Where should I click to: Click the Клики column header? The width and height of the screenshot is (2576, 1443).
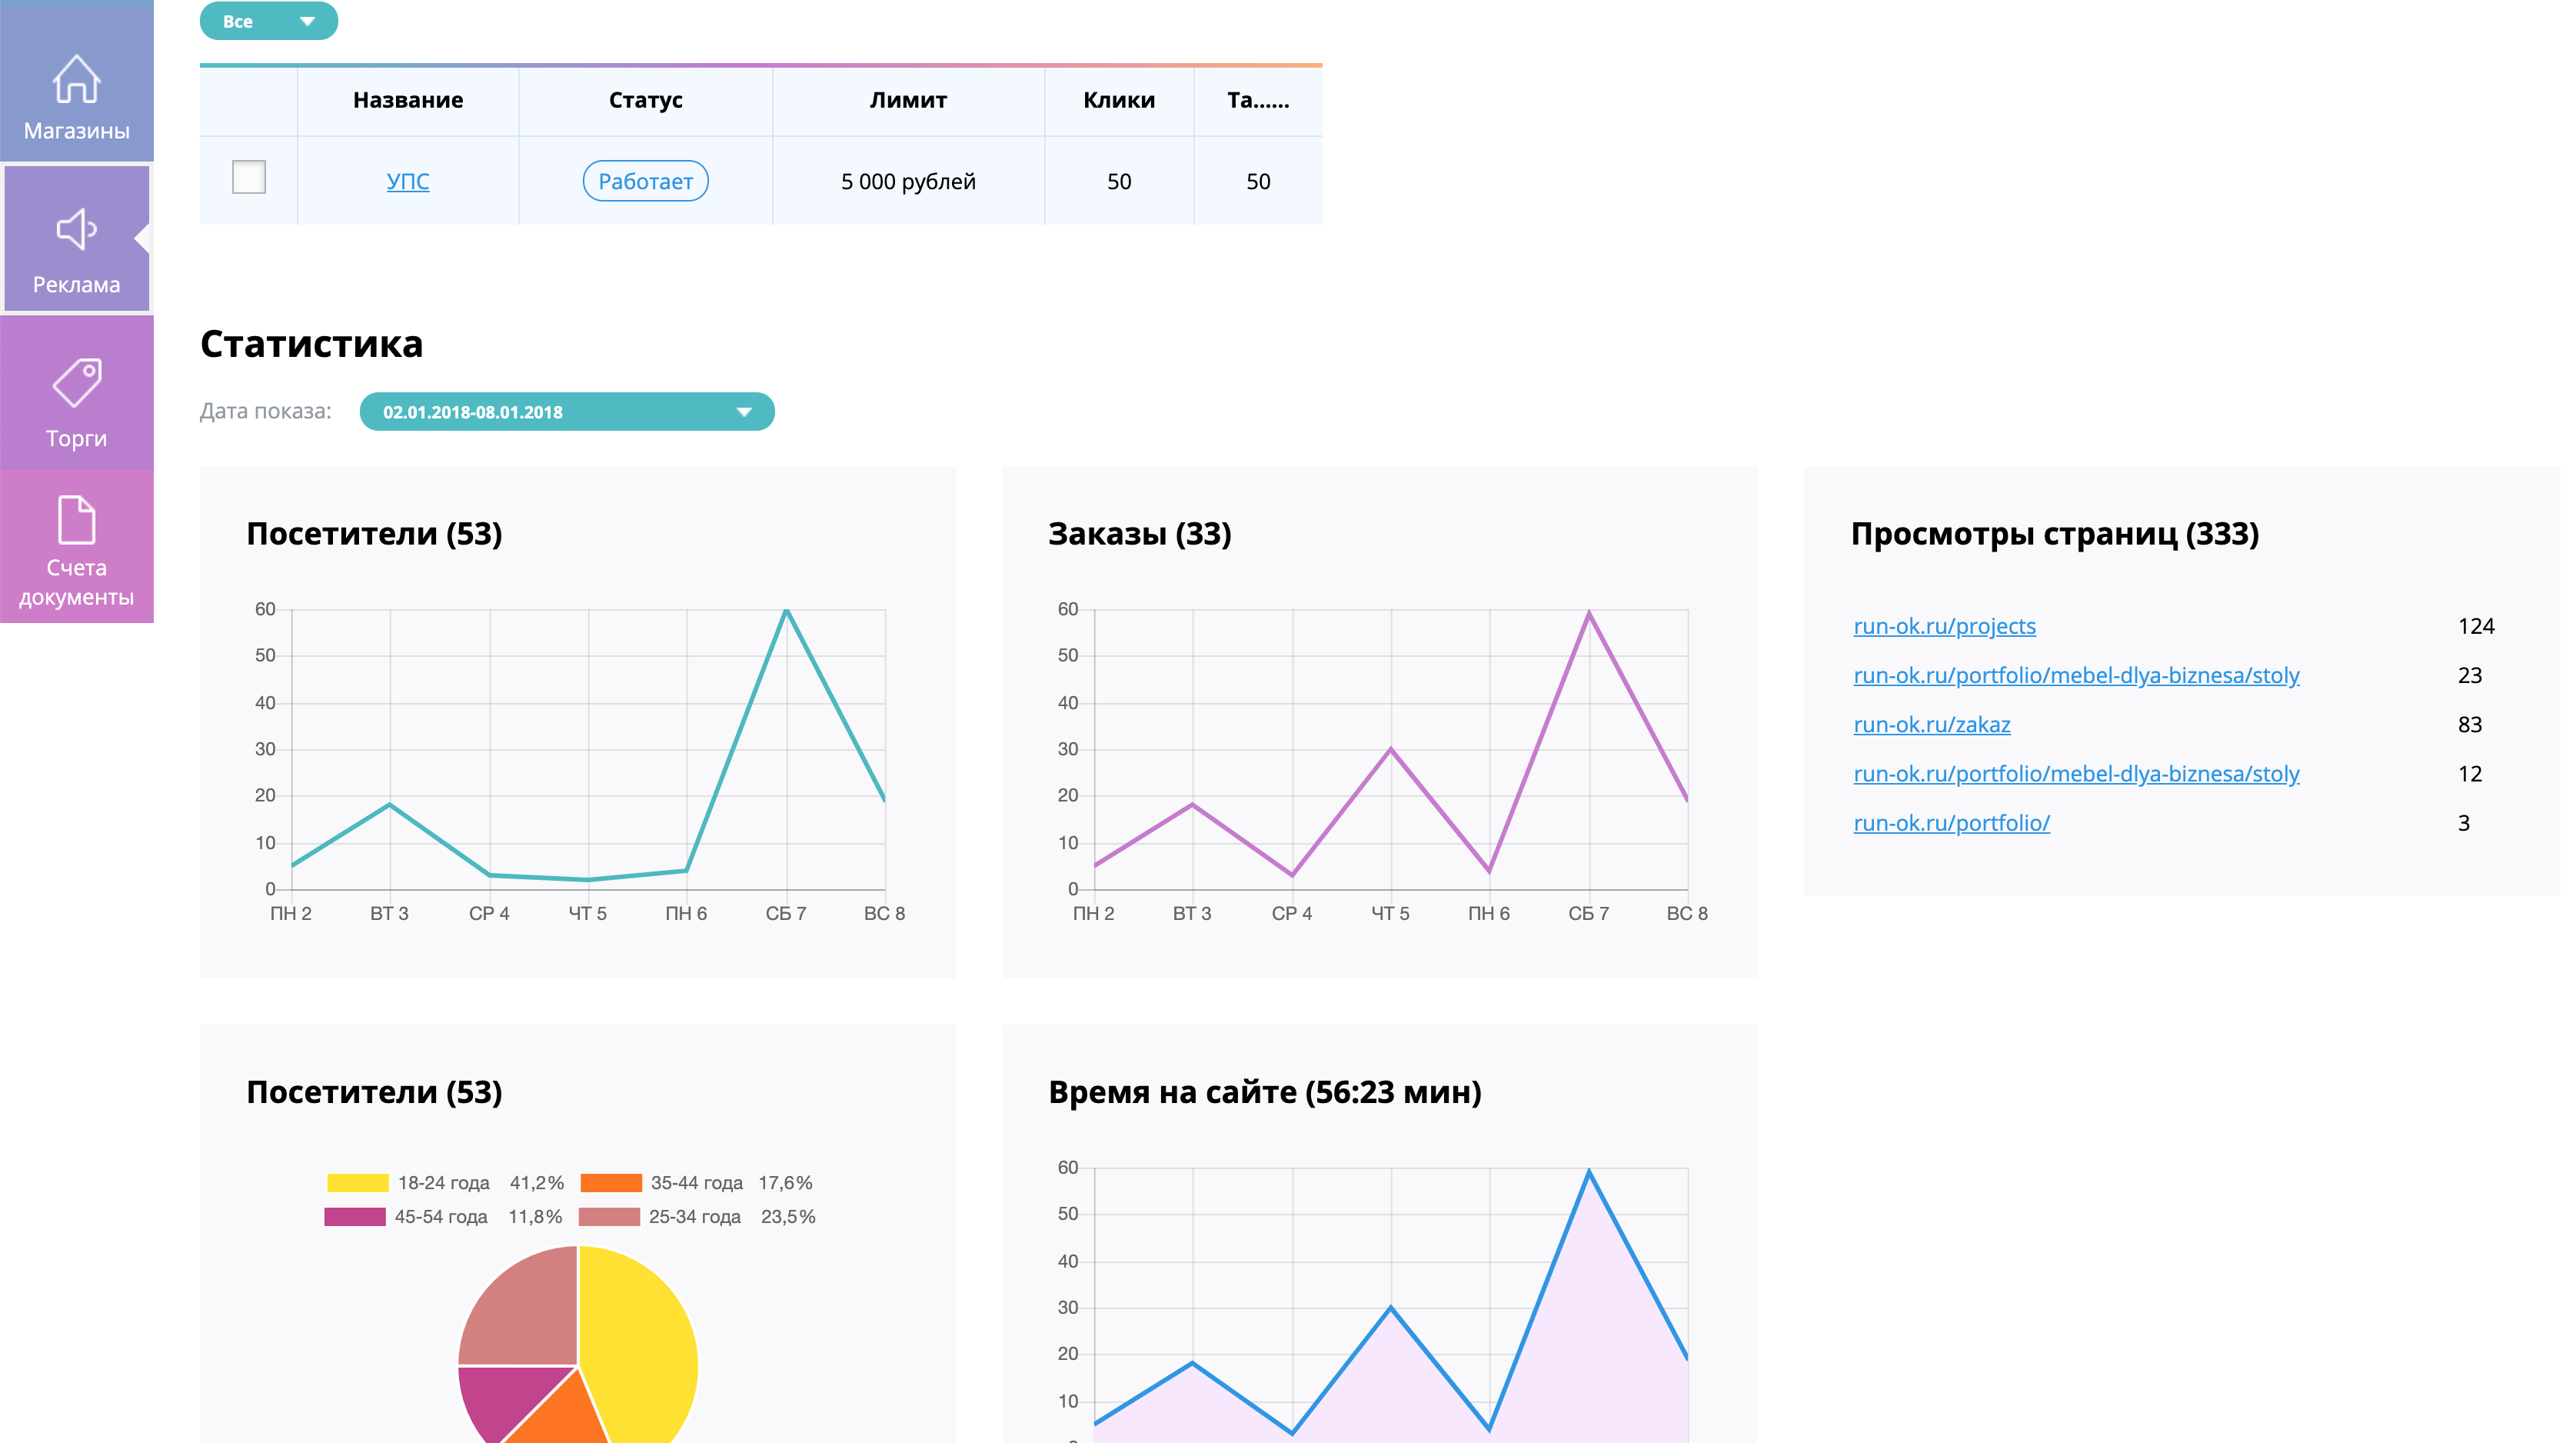click(1119, 100)
